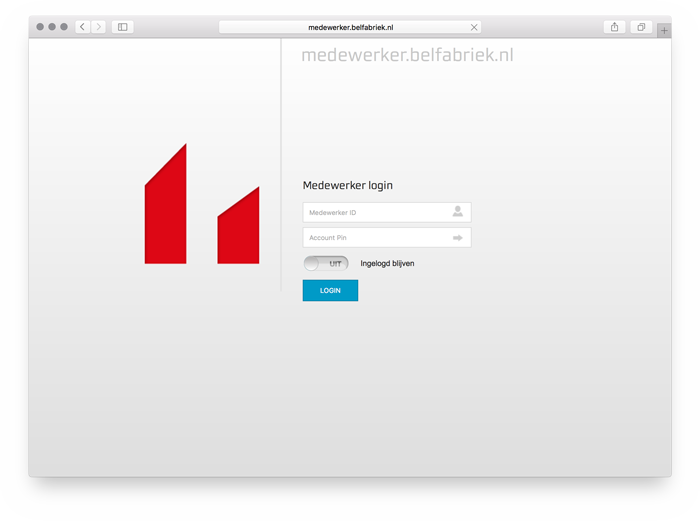The width and height of the screenshot is (700, 521).
Task: Focus the Account Pin input field
Action: [375, 238]
